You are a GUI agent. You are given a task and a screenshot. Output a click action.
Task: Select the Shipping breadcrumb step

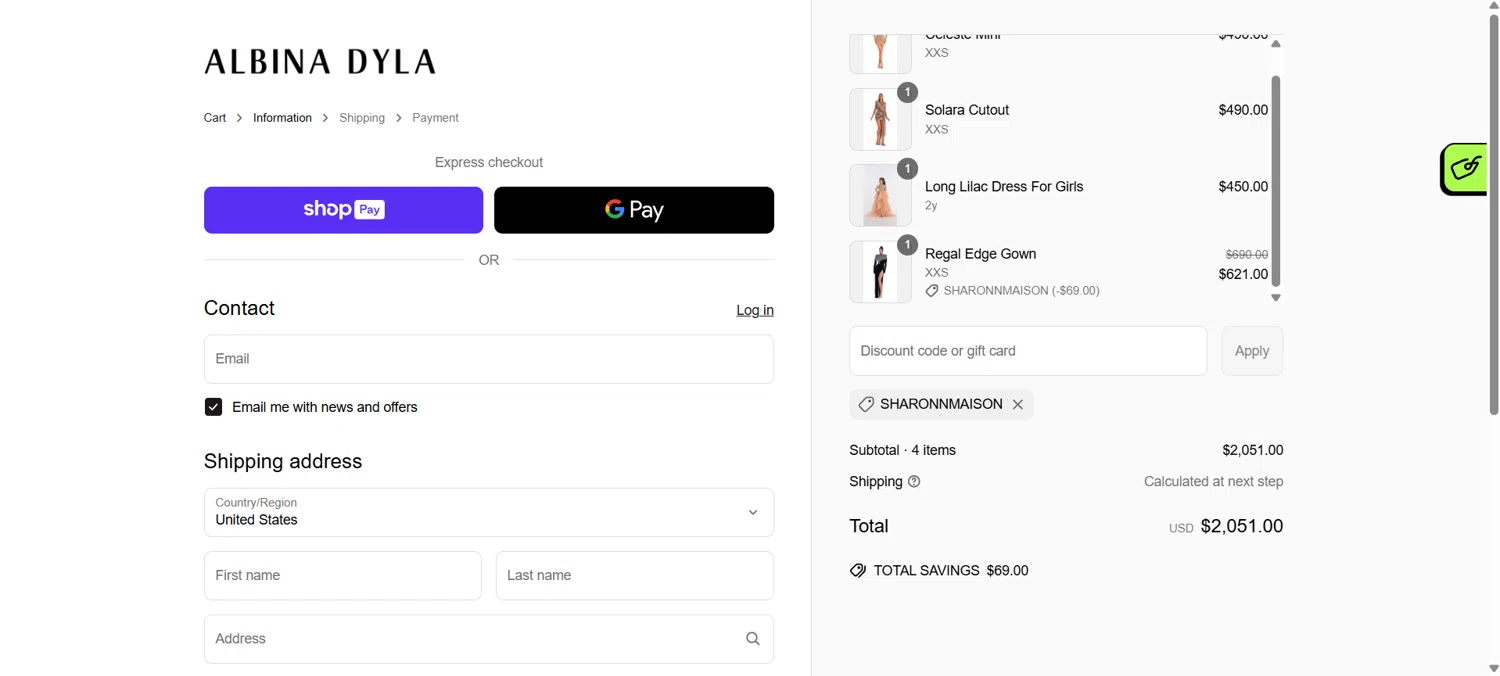(362, 118)
